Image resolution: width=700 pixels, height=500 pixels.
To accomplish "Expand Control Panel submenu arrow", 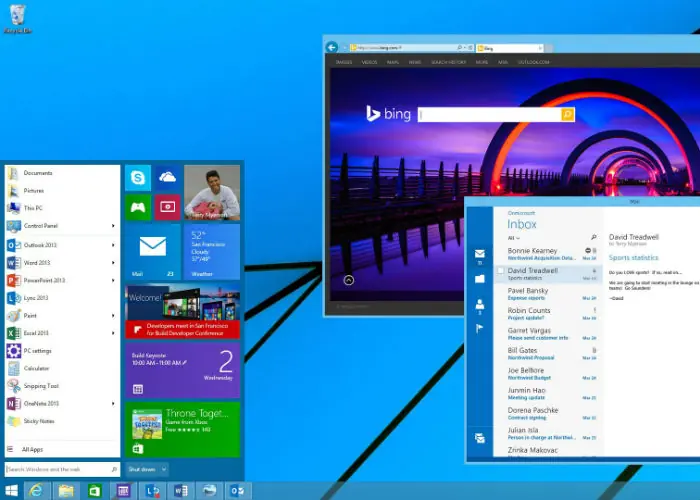I will click(113, 226).
